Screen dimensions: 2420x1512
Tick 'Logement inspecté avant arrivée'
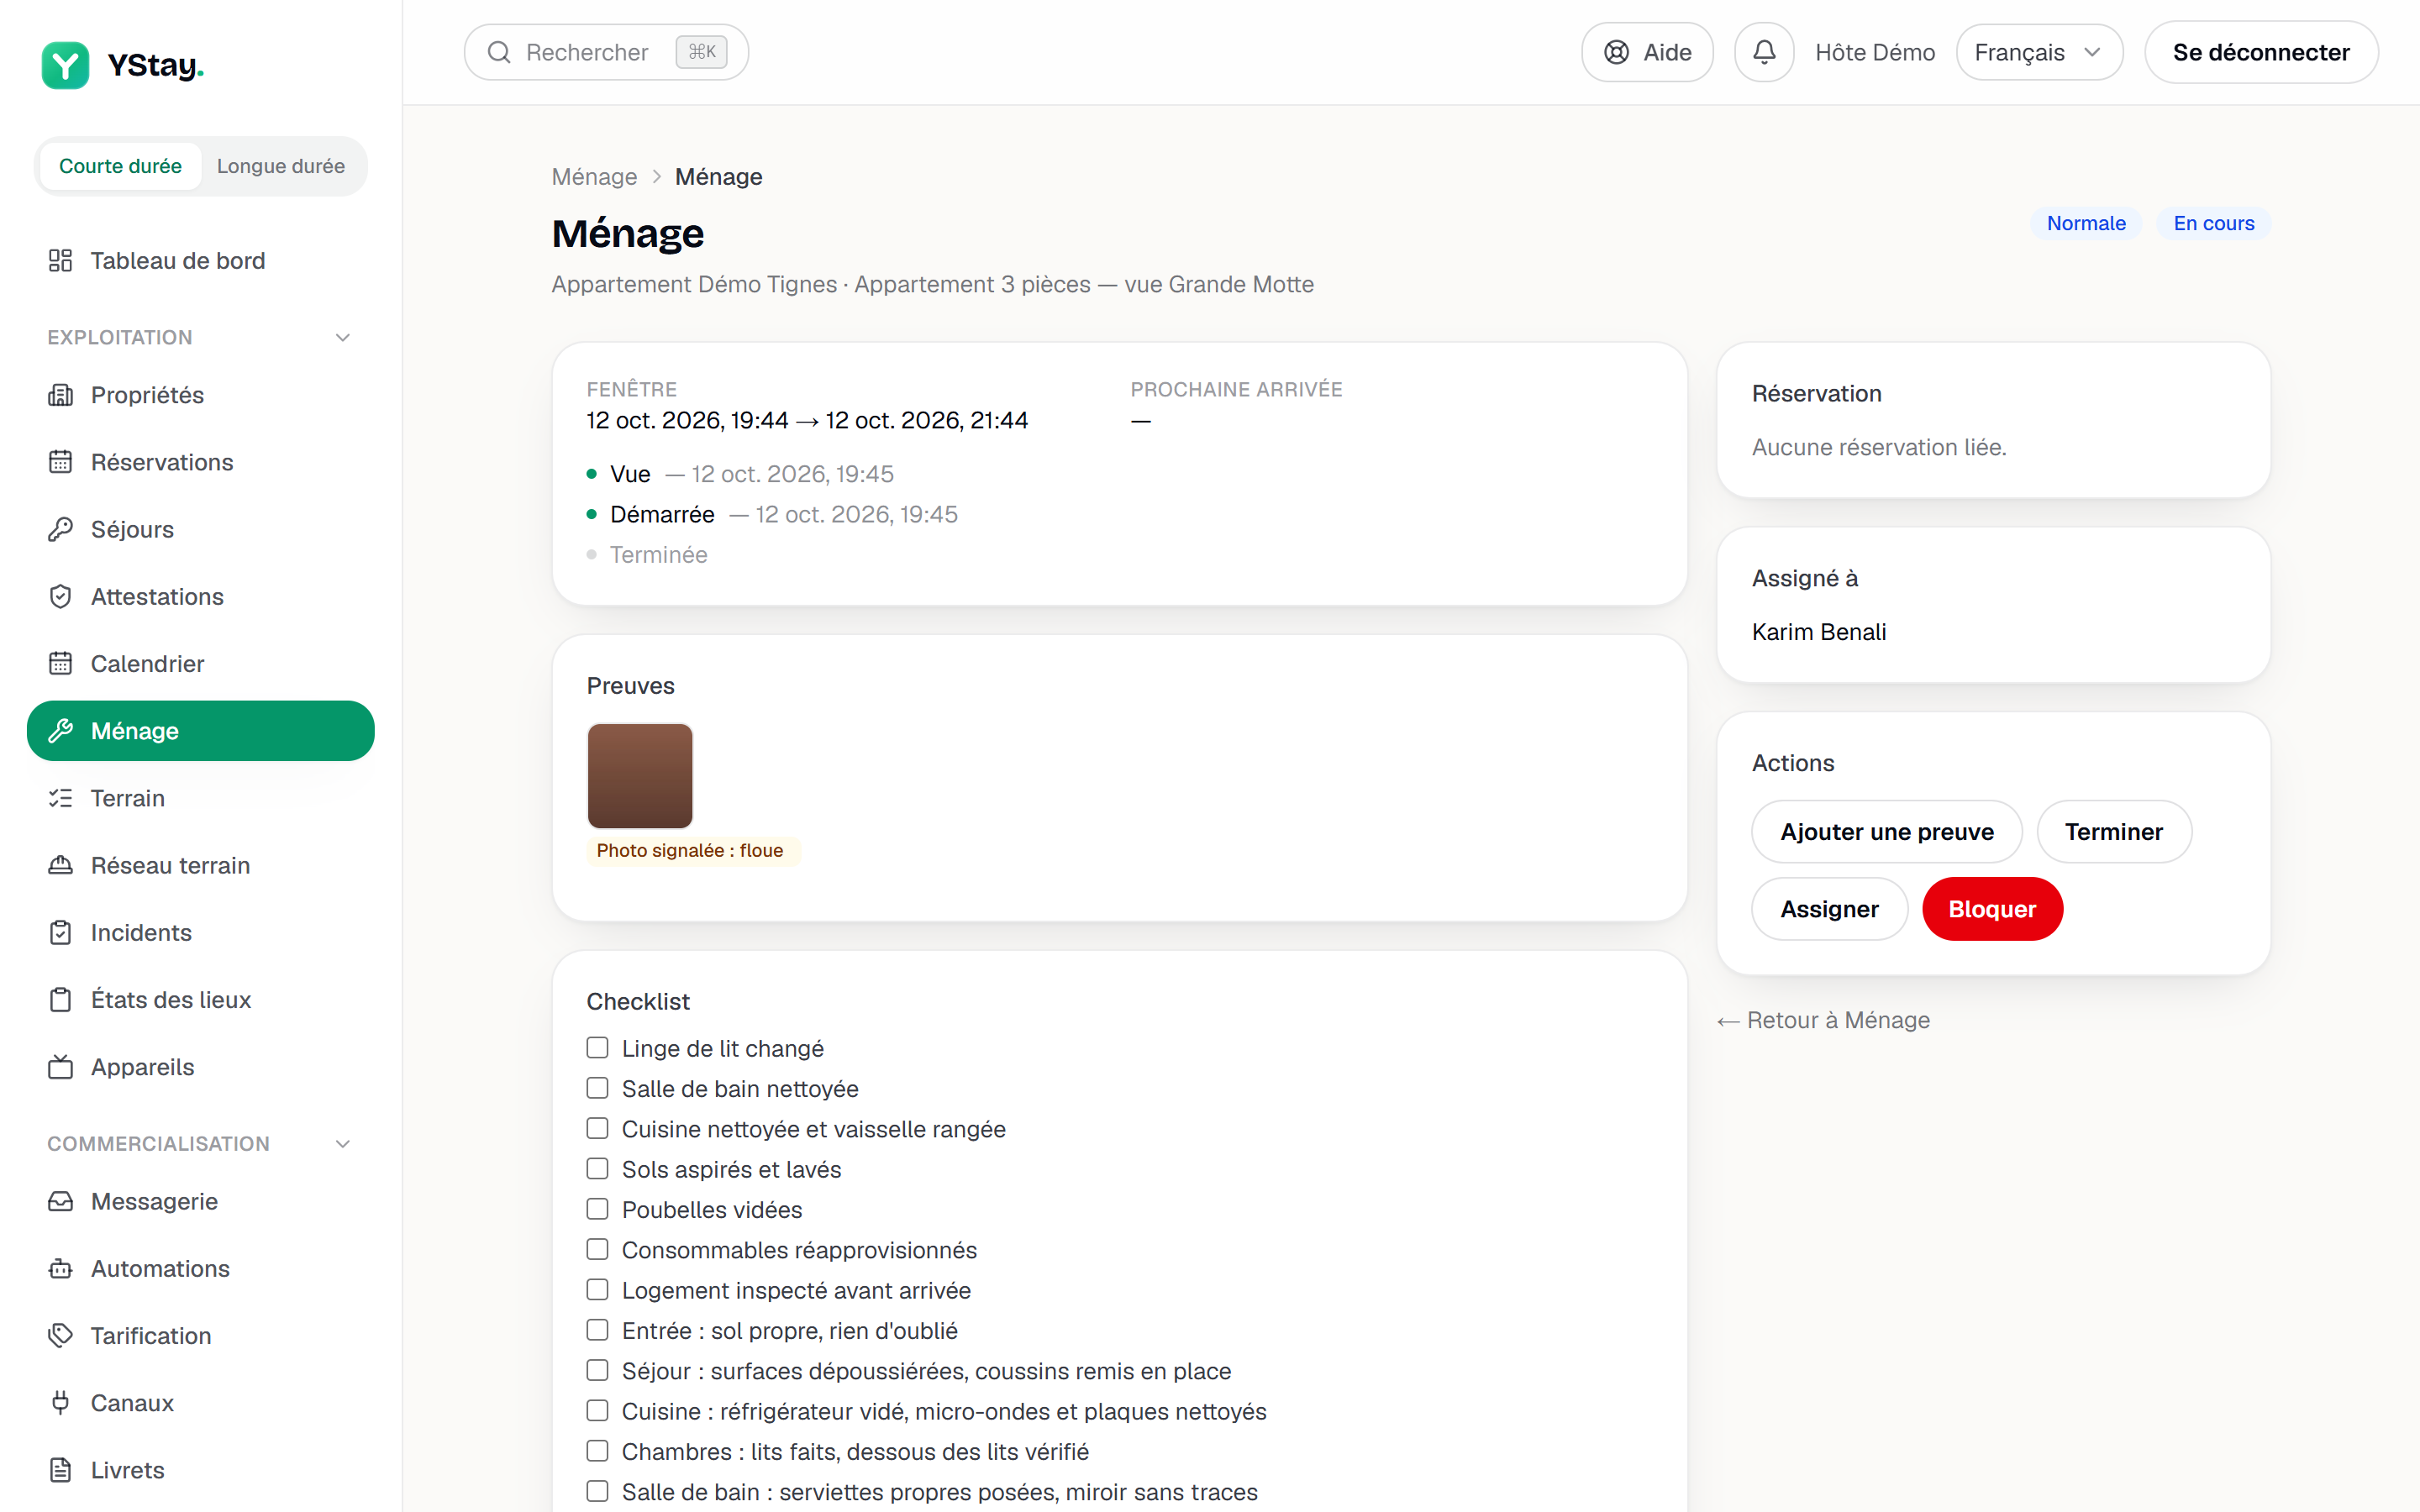pos(597,1289)
